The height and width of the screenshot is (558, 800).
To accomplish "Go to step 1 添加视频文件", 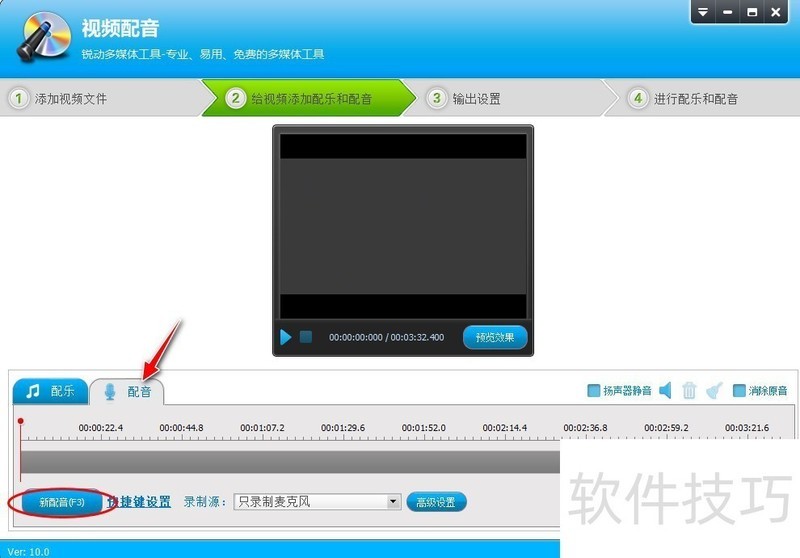I will (x=101, y=98).
